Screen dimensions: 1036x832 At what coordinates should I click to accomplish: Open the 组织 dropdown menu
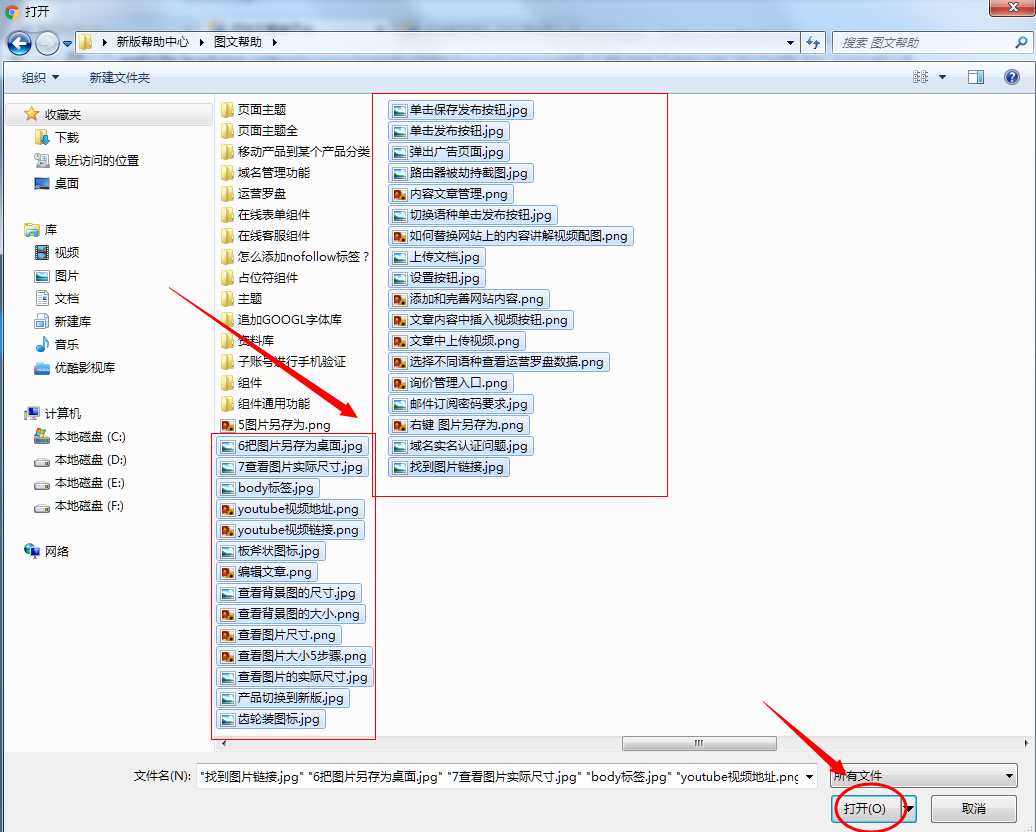pos(38,76)
